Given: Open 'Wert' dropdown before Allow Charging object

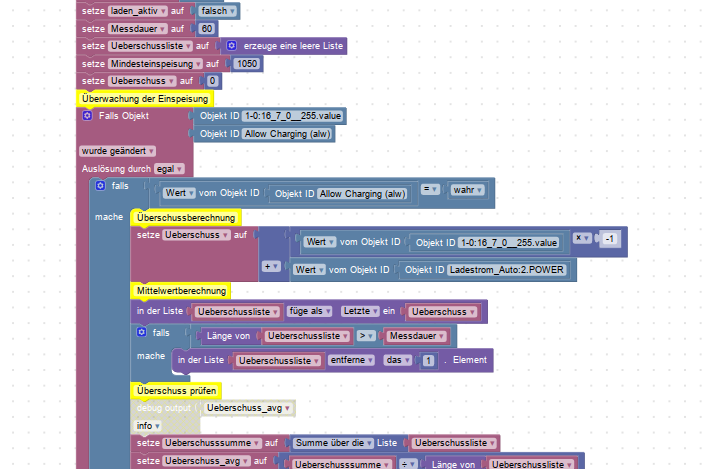Looking at the screenshot, I should click(179, 193).
